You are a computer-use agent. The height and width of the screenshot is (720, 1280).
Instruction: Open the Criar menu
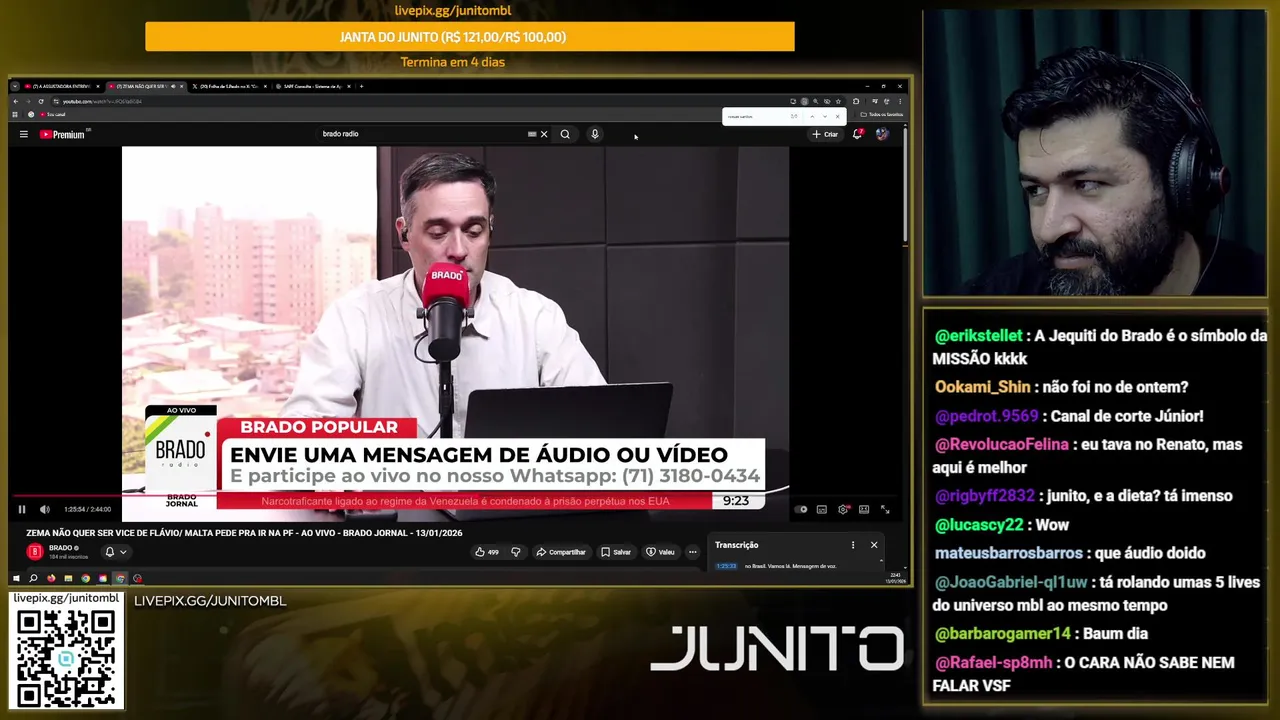(826, 134)
